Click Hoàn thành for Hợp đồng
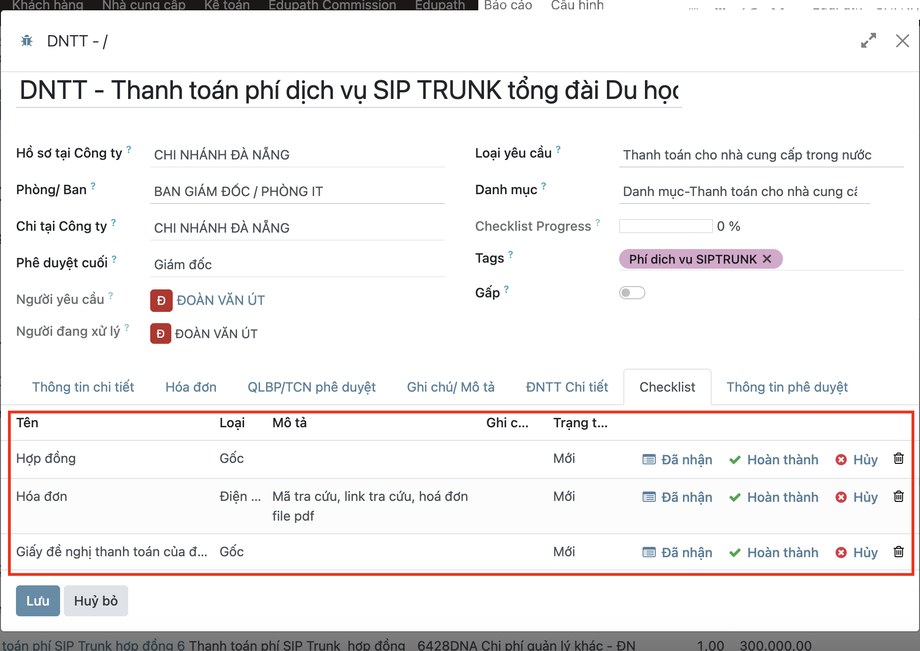 tap(773, 459)
